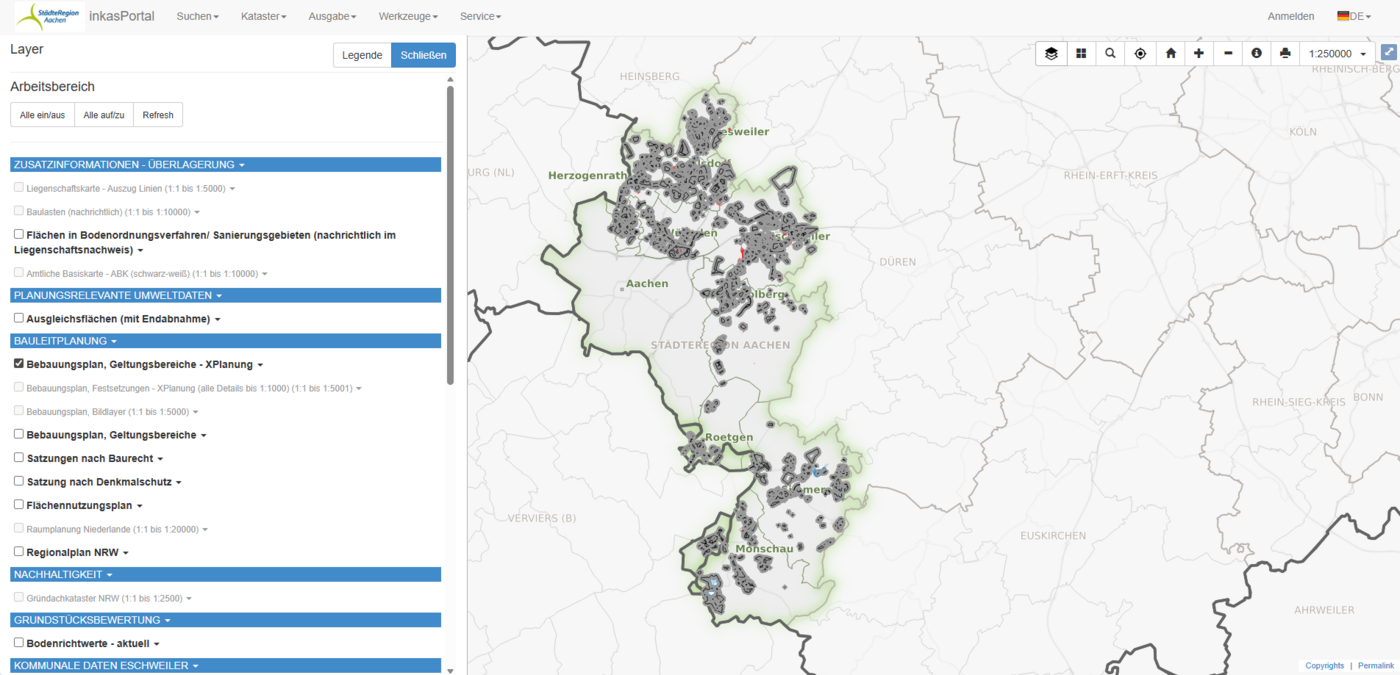Open the Layer panel icon in map toolbar
1400x675 pixels.
(x=1051, y=52)
